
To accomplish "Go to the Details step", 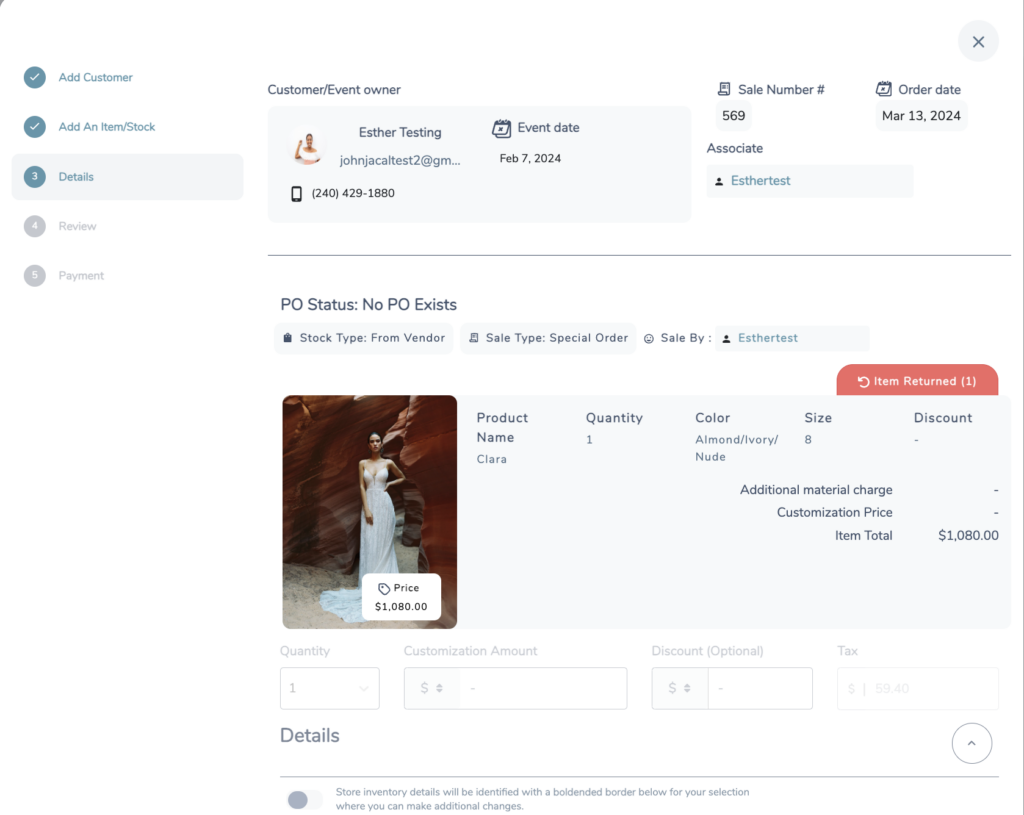I will tap(127, 177).
